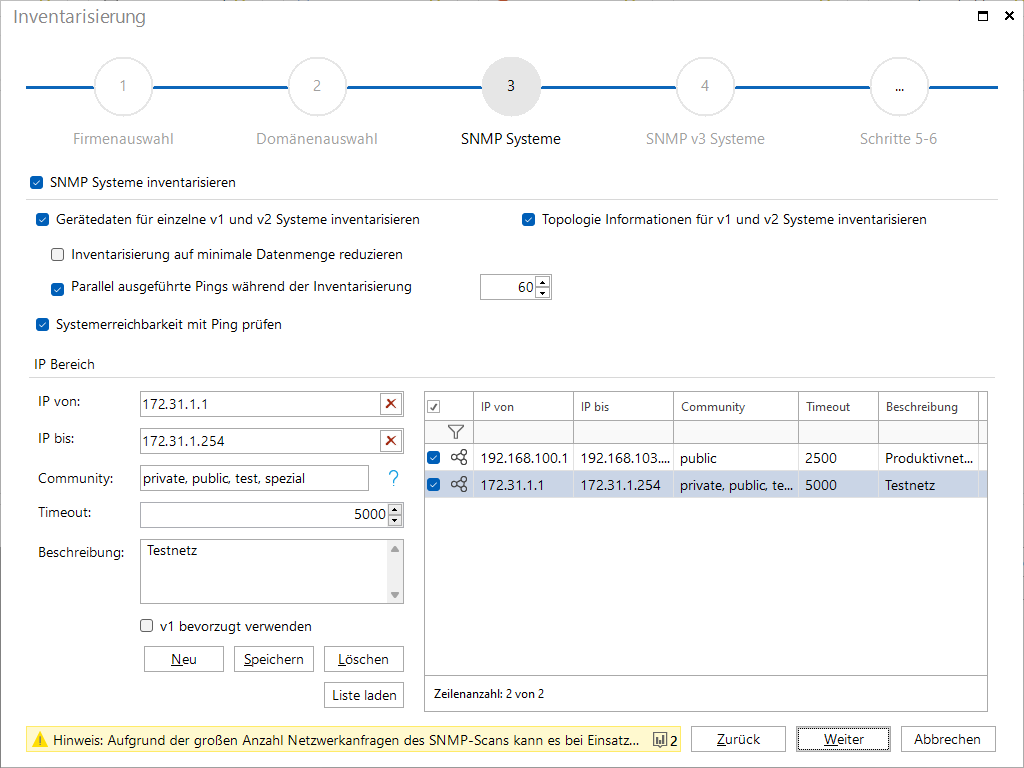
Task: Click the Abbrechen button
Action: click(x=948, y=739)
